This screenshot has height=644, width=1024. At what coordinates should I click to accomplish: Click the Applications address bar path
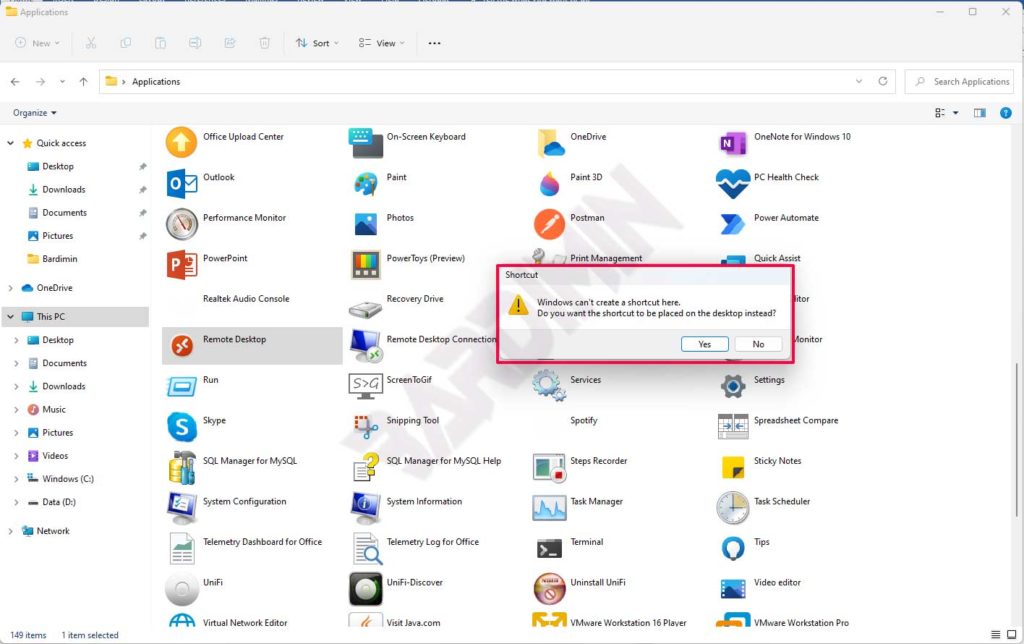click(156, 82)
